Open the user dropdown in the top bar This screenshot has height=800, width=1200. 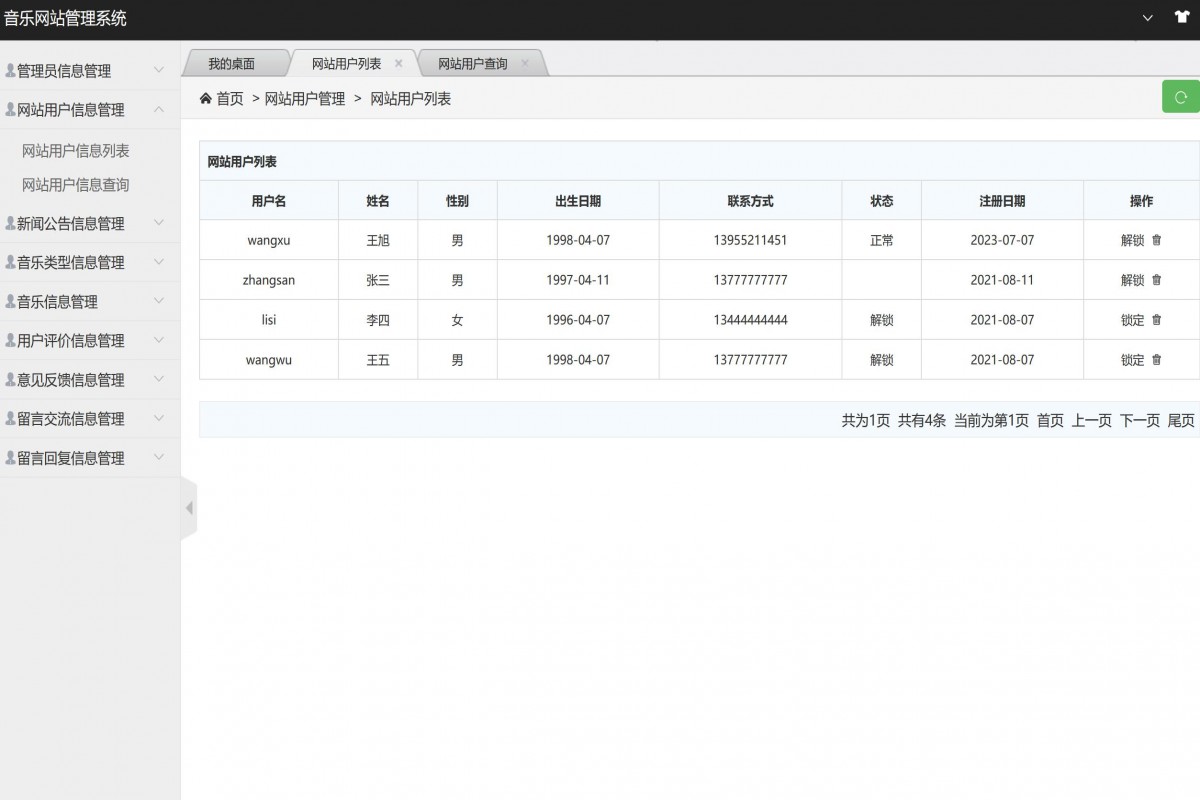point(1148,18)
